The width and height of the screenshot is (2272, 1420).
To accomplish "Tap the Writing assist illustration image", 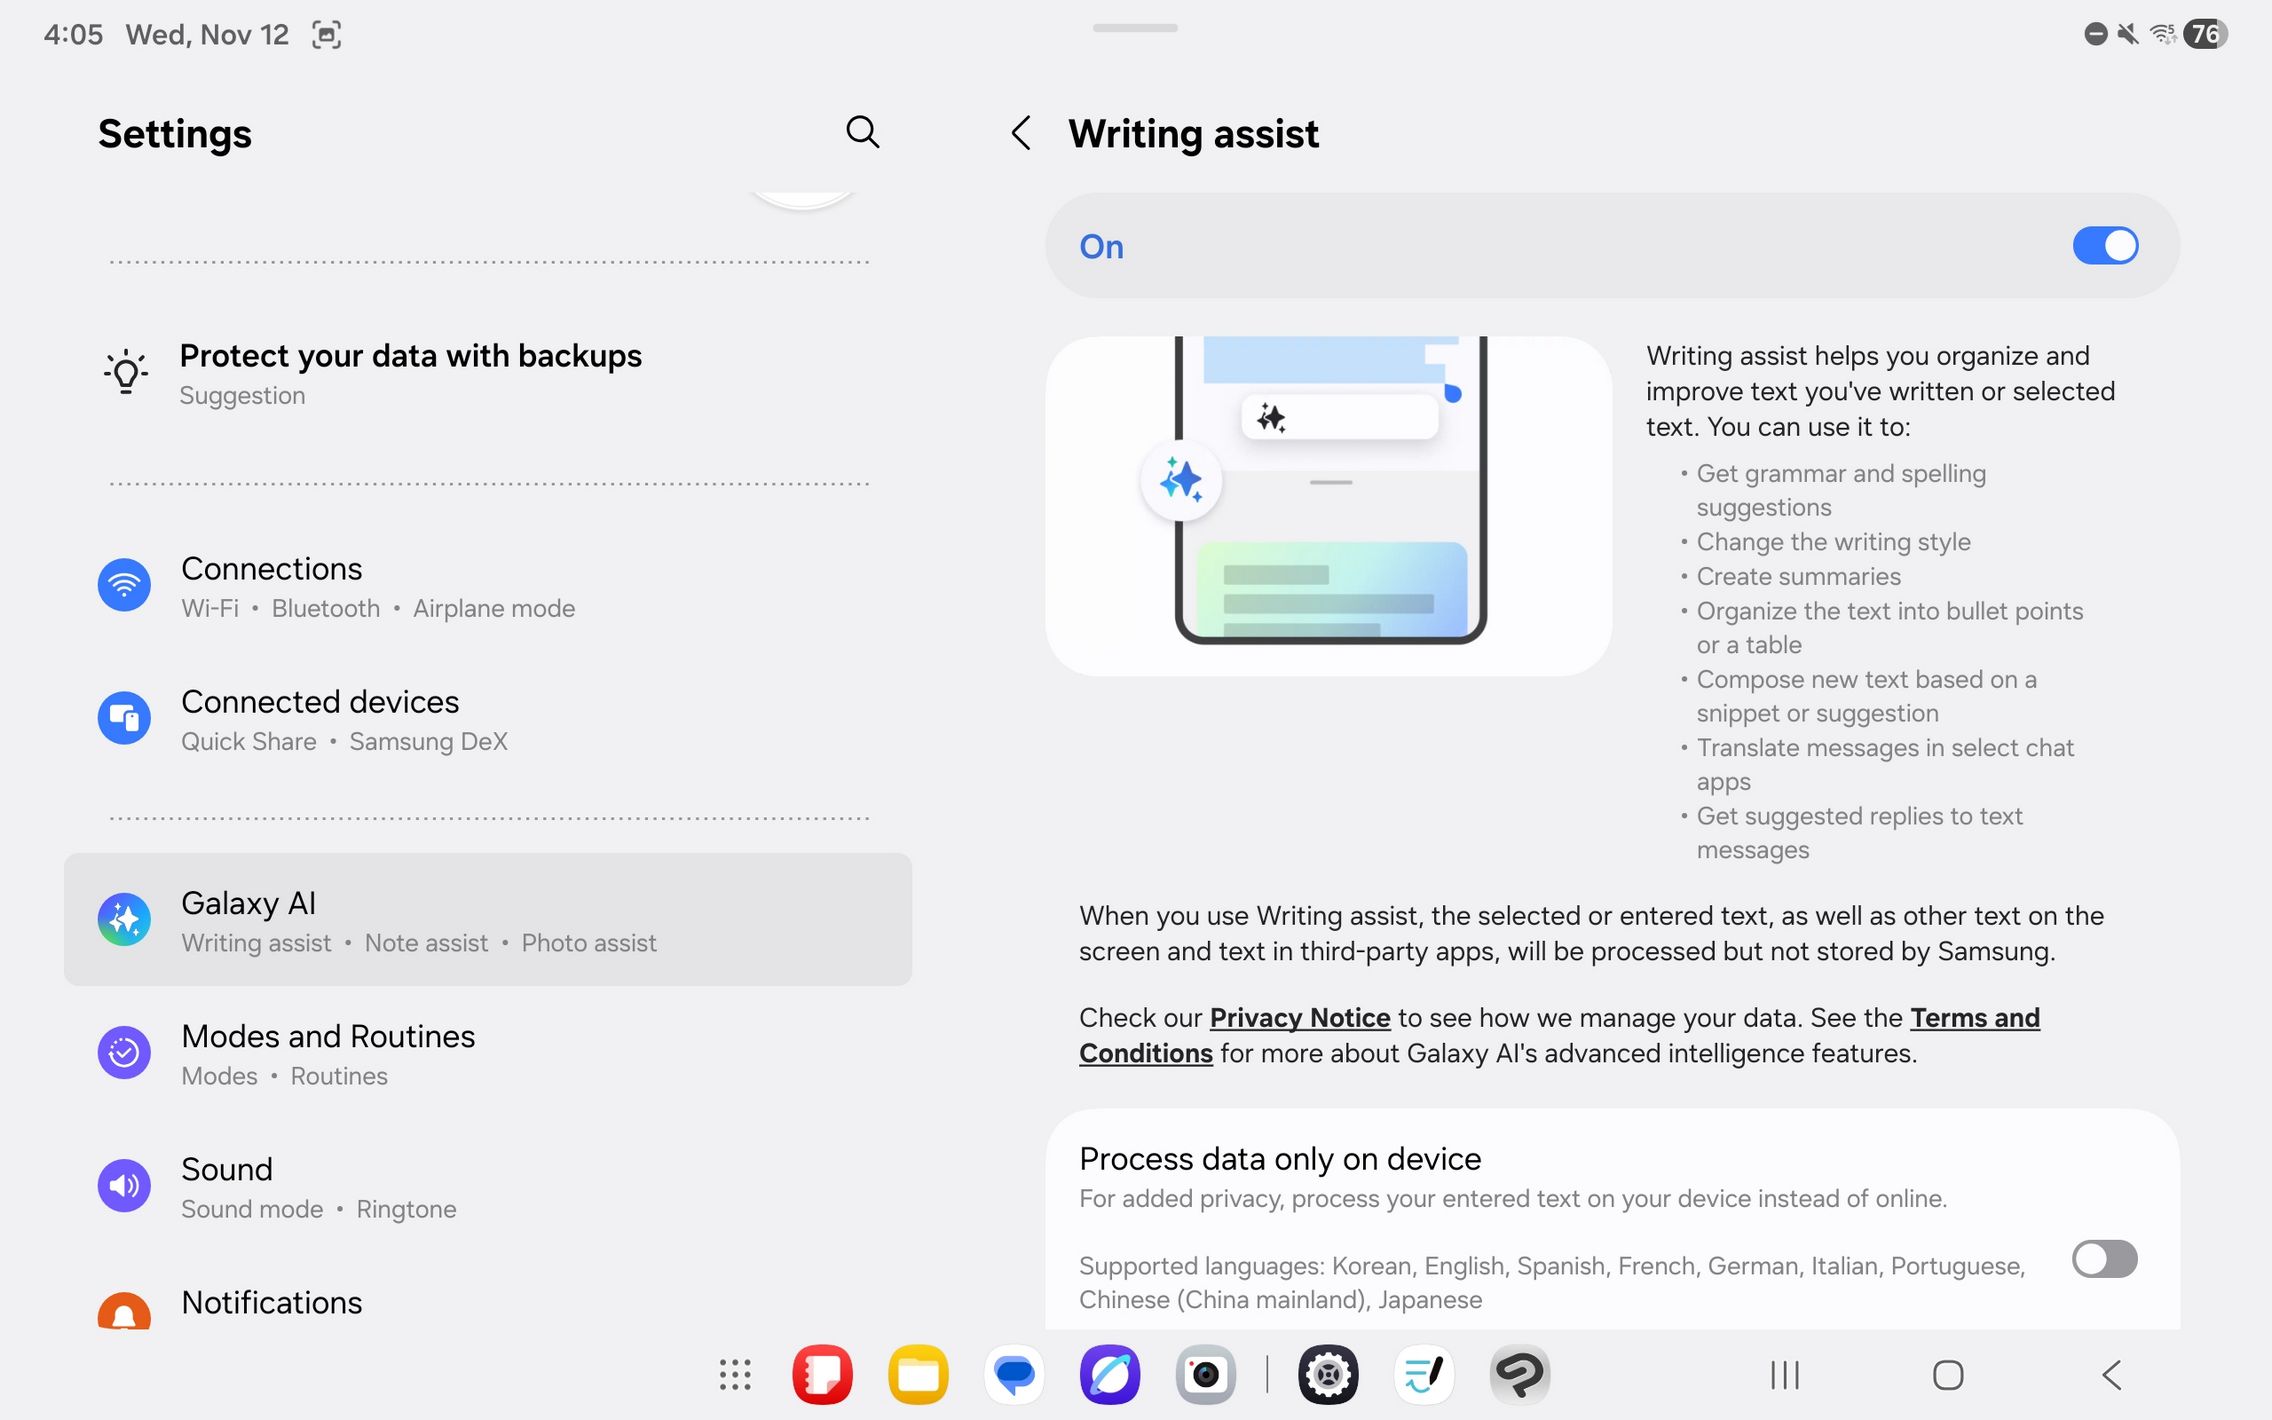I will [x=1328, y=506].
